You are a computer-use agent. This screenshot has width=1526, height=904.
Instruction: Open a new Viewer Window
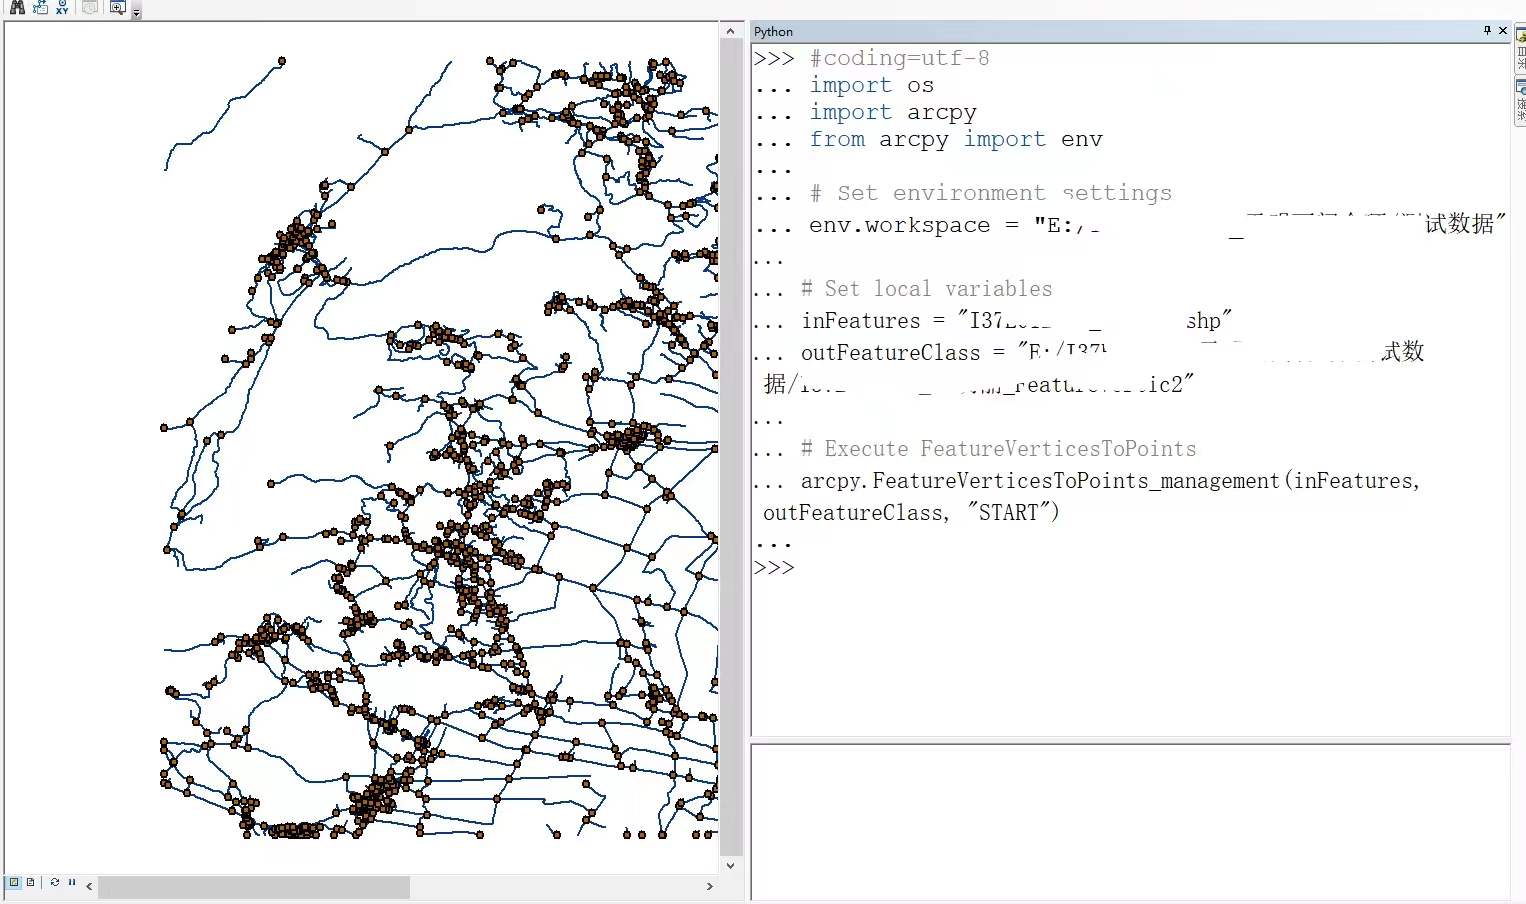117,8
